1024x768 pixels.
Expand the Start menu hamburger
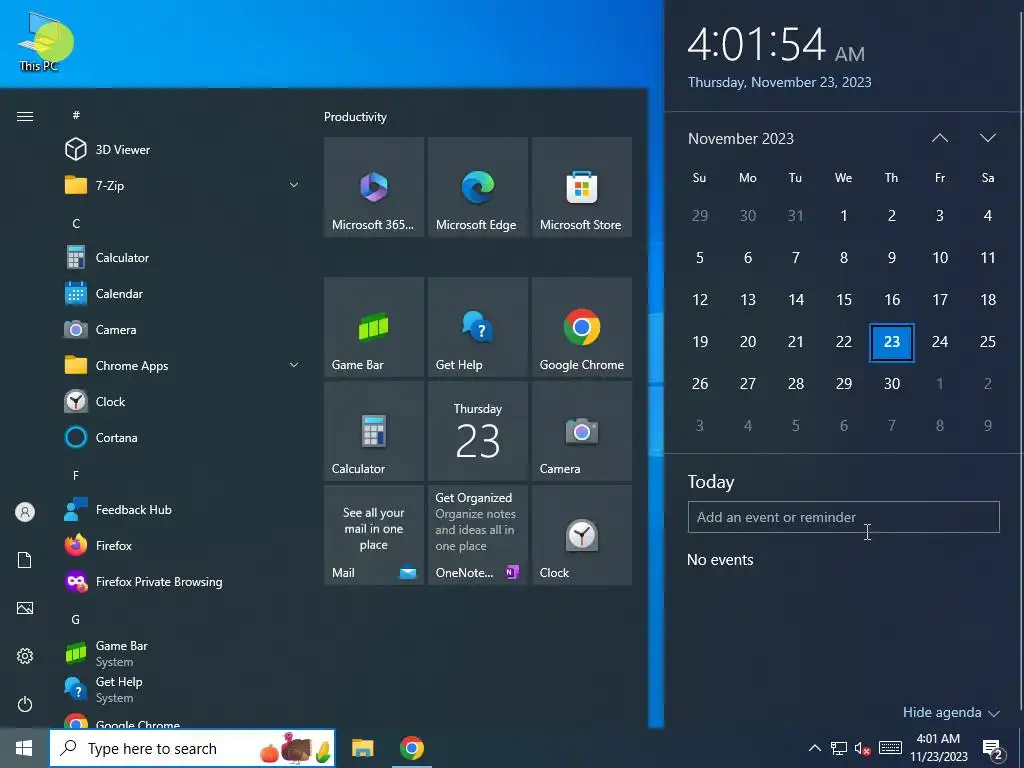pos(25,116)
